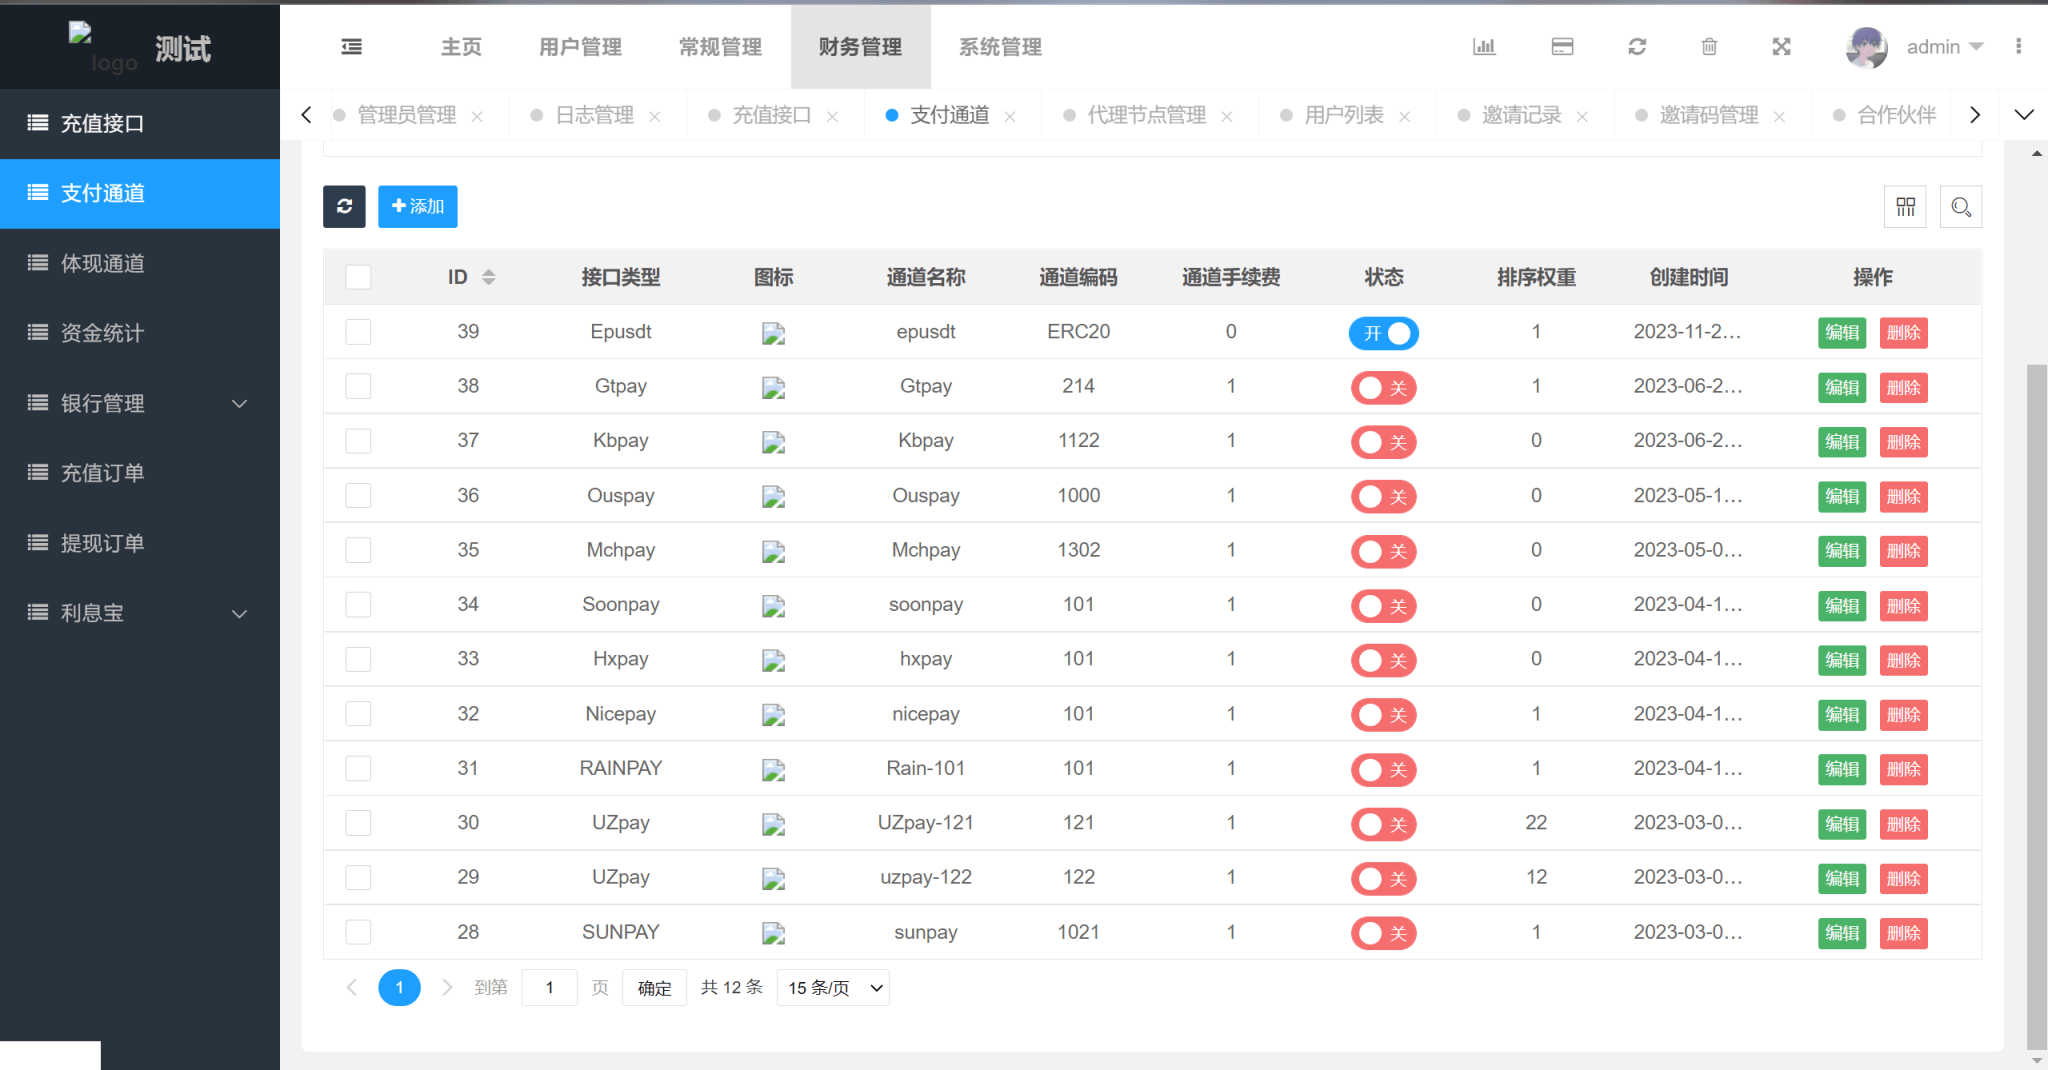Image resolution: width=2048 pixels, height=1070 pixels.
Task: Enable the Gtpay channel status switch
Action: click(x=1383, y=388)
